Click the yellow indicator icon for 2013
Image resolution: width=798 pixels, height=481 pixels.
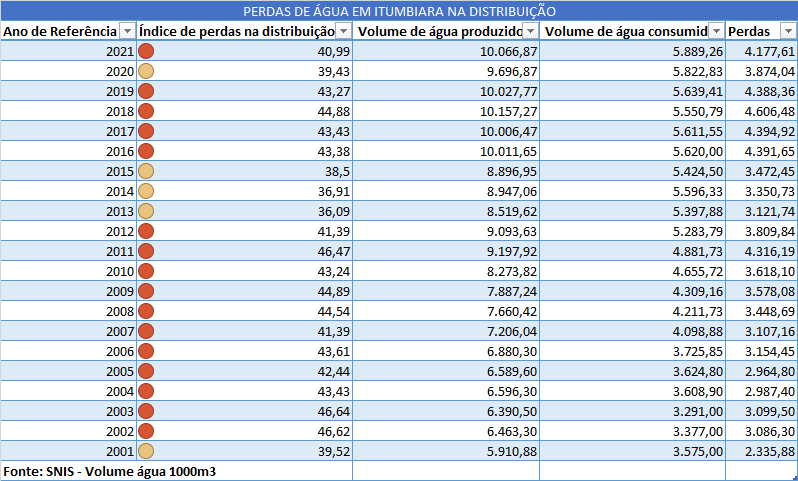(x=146, y=211)
